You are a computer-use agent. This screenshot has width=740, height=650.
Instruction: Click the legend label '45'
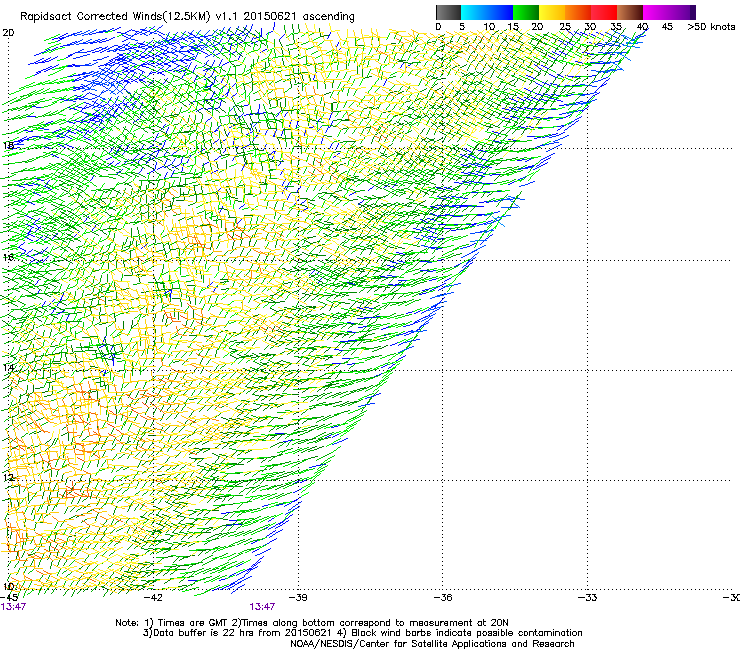[x=667, y=27]
